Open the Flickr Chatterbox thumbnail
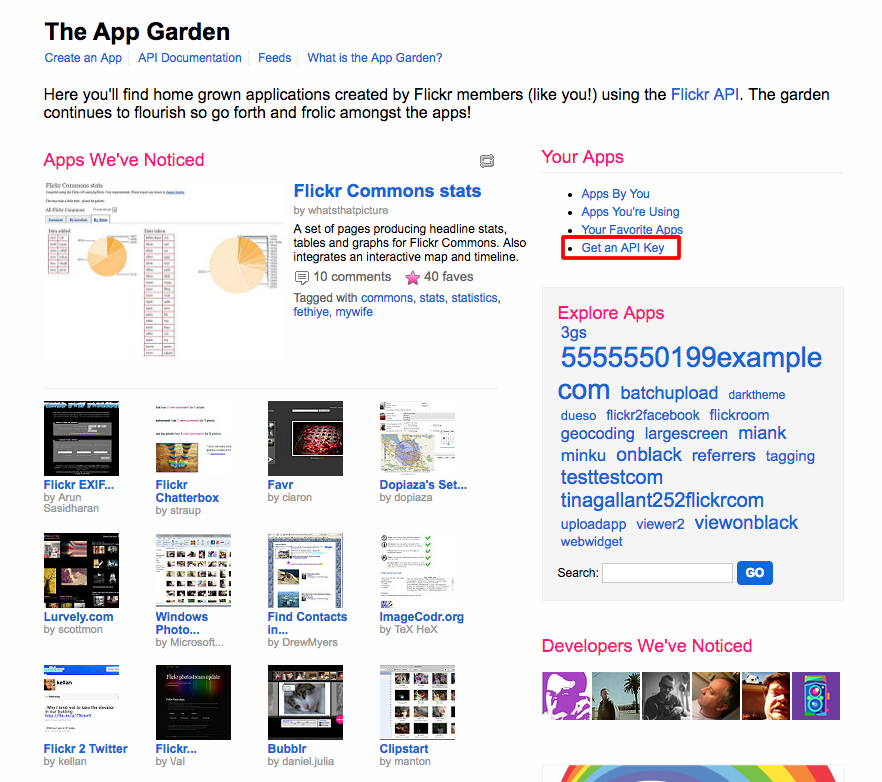 (x=194, y=438)
